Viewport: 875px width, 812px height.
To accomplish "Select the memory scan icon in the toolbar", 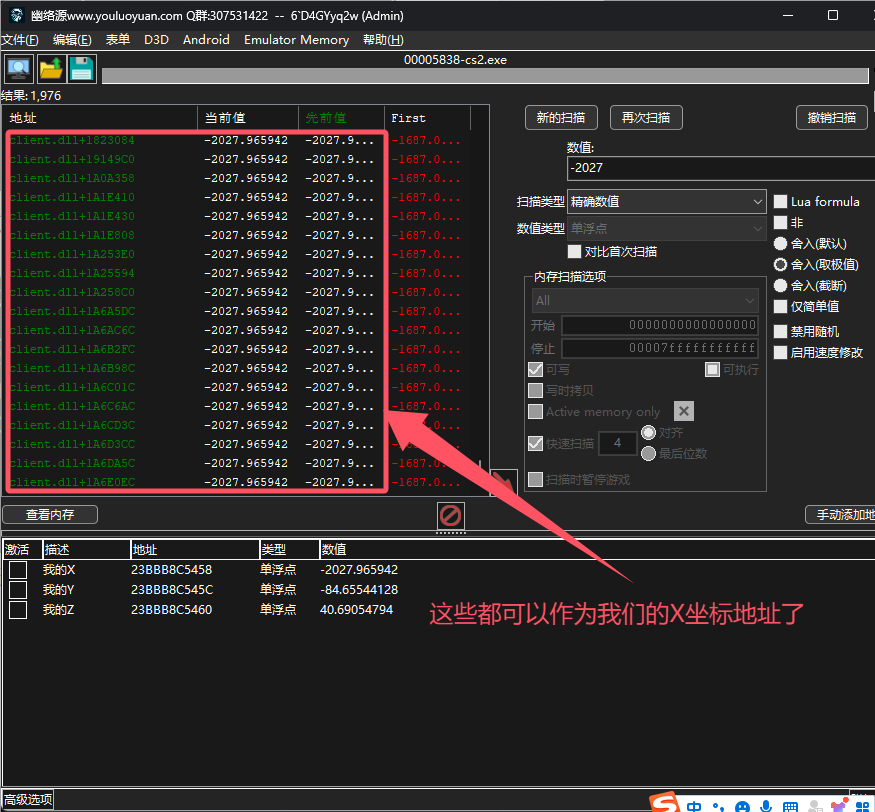I will click(x=18, y=68).
